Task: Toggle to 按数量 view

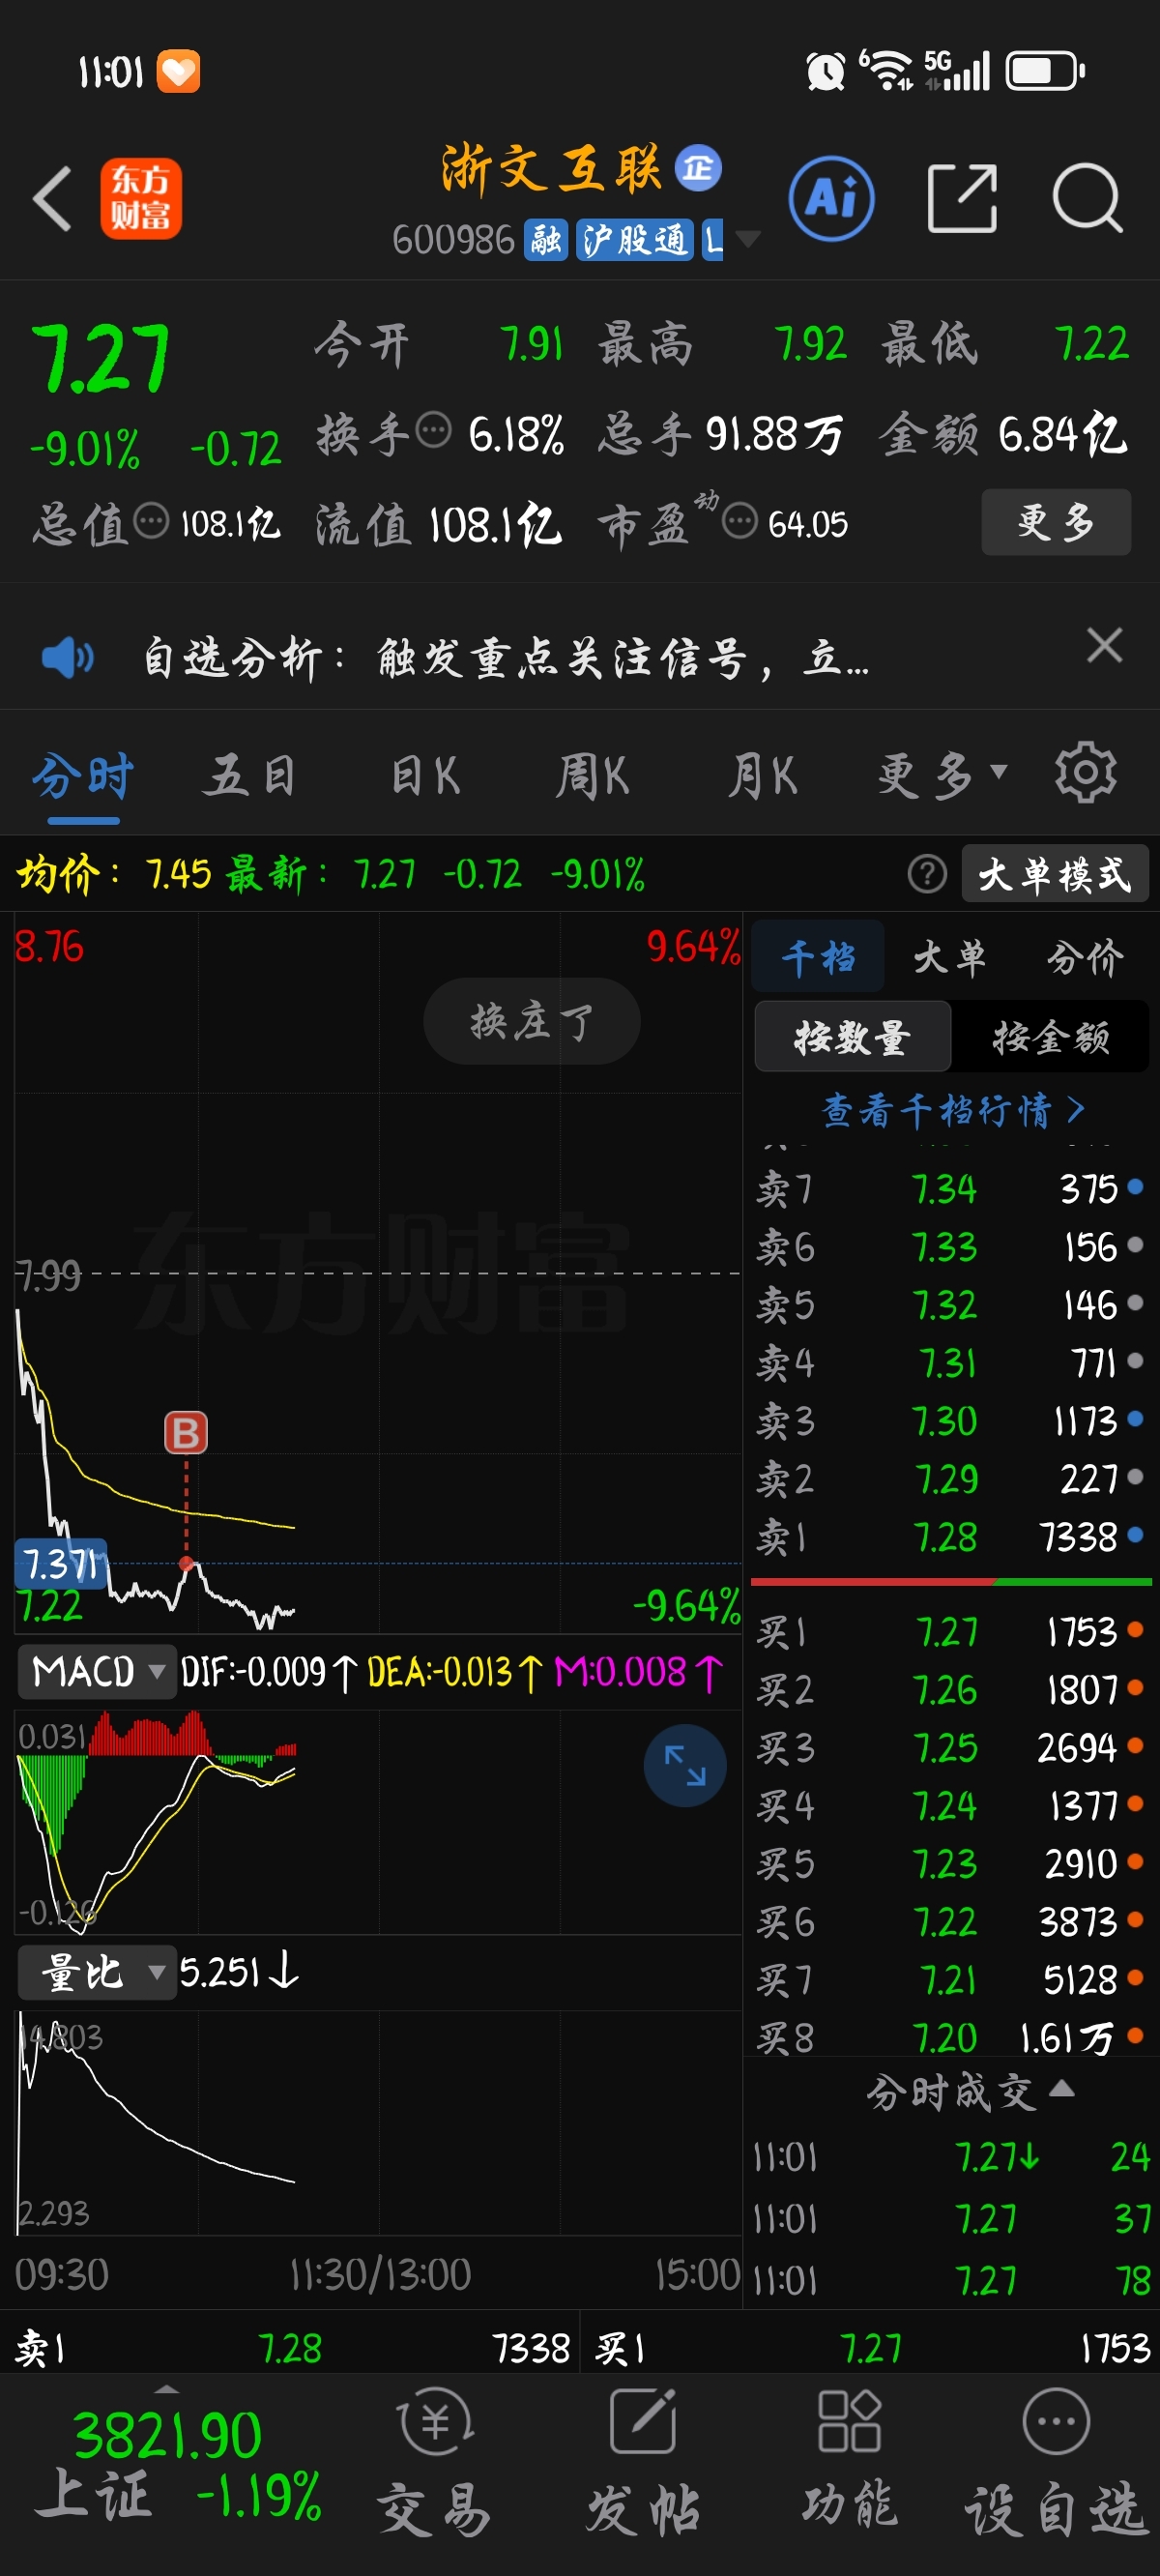Action: [x=852, y=1037]
